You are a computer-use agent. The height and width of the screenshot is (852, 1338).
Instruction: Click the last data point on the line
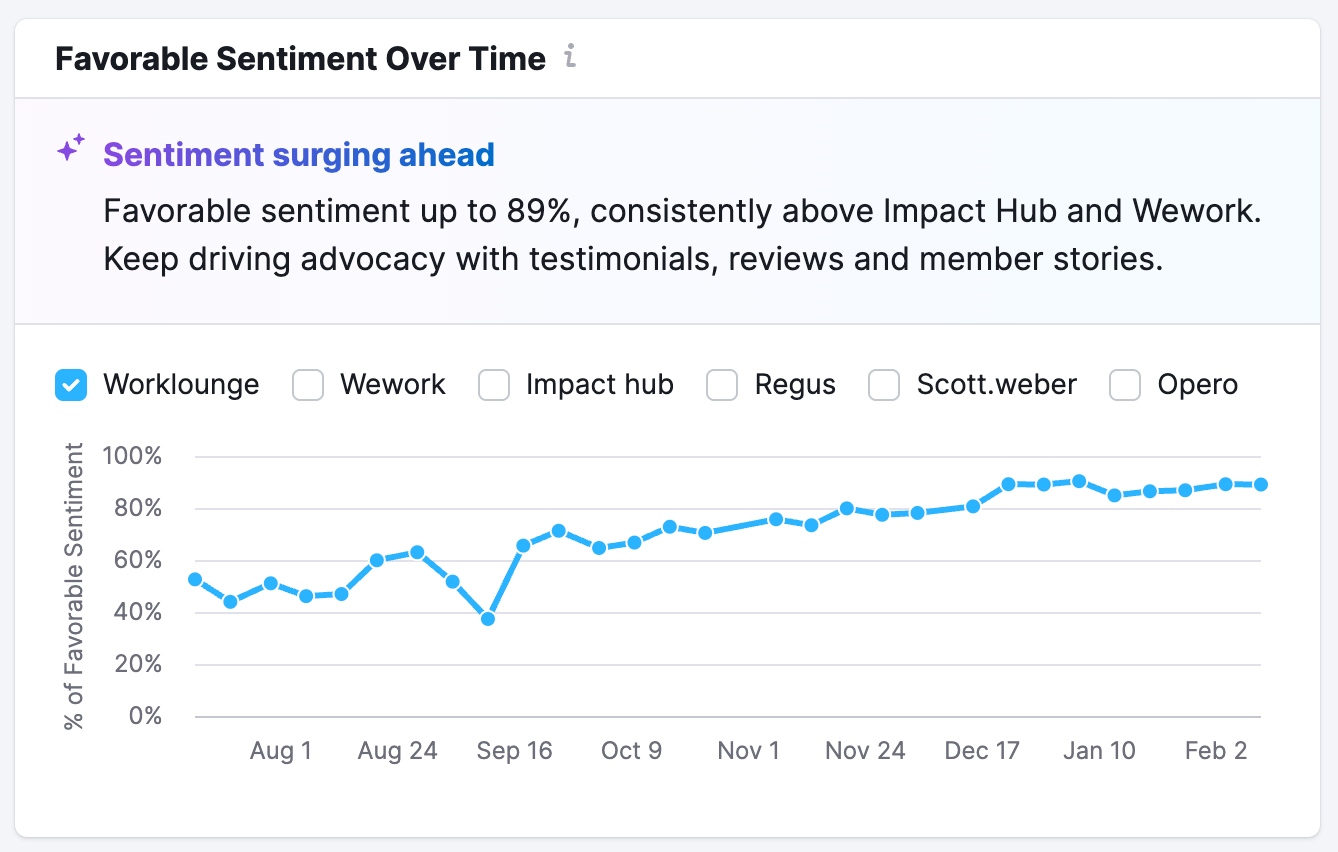[1261, 484]
